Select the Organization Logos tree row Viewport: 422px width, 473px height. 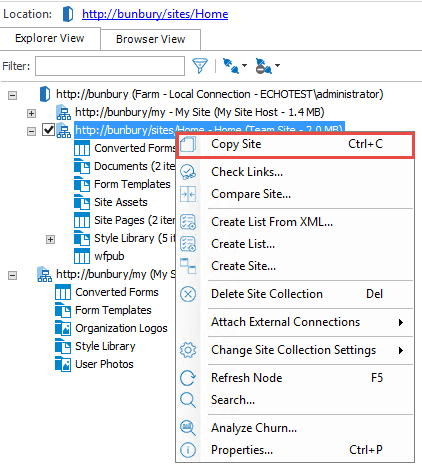point(121,328)
